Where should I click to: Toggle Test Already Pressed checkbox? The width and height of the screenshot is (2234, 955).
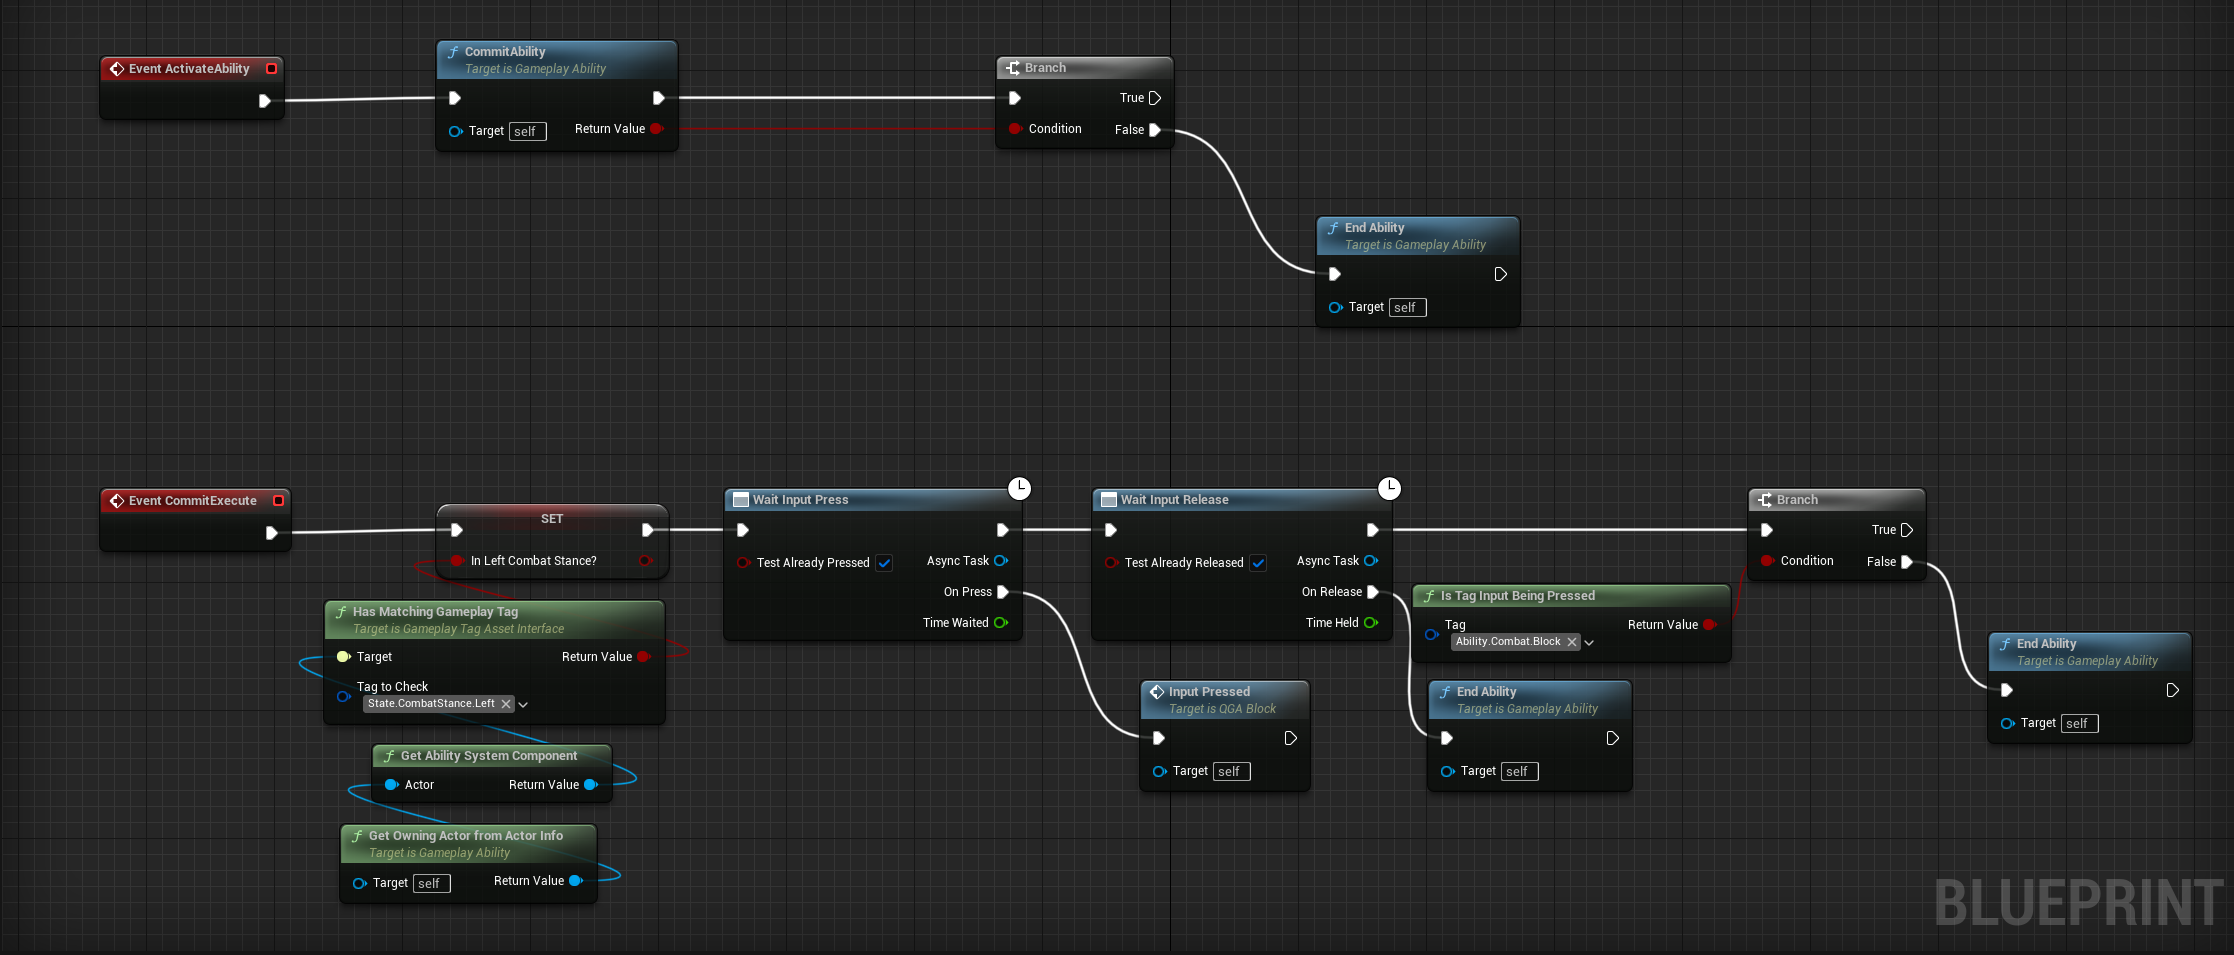pyautogui.click(x=884, y=563)
